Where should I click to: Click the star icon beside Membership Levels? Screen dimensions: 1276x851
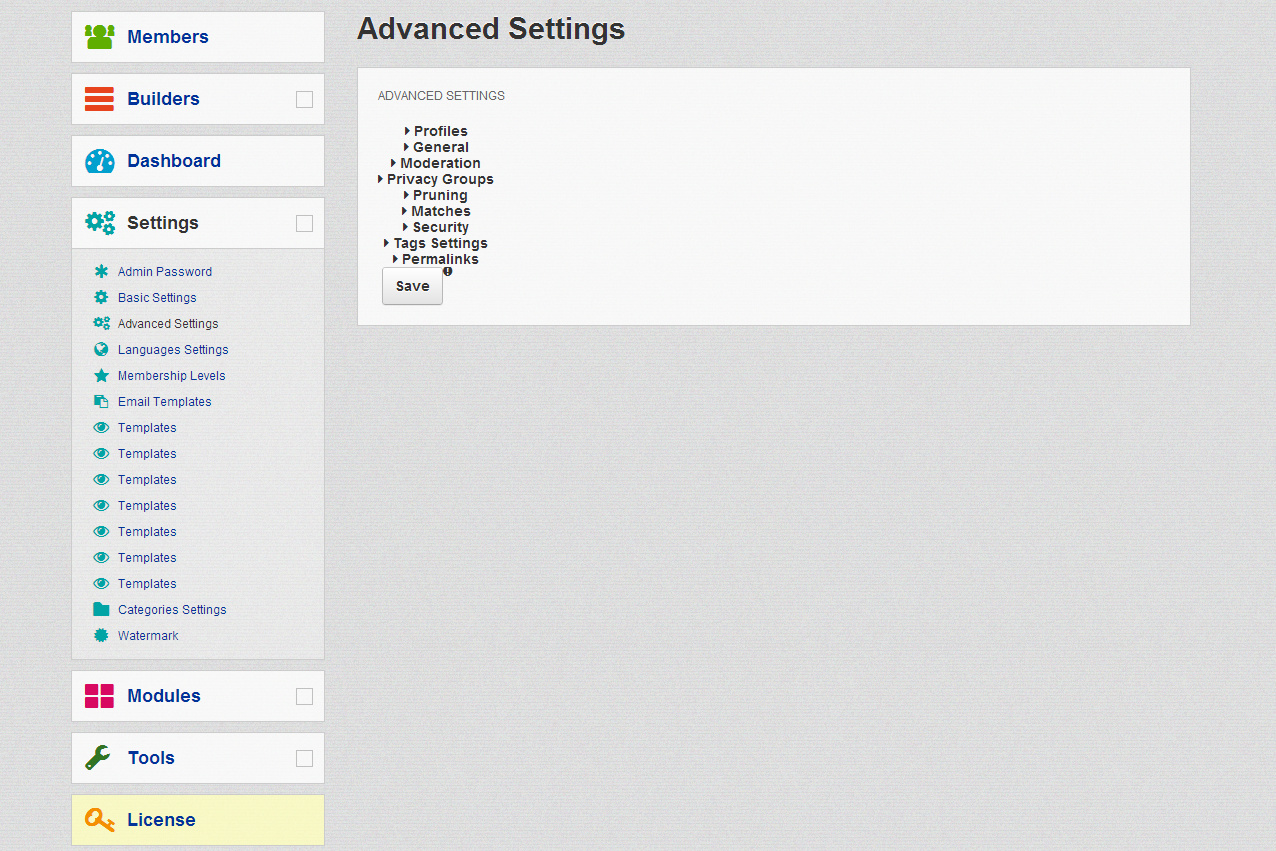(x=101, y=375)
